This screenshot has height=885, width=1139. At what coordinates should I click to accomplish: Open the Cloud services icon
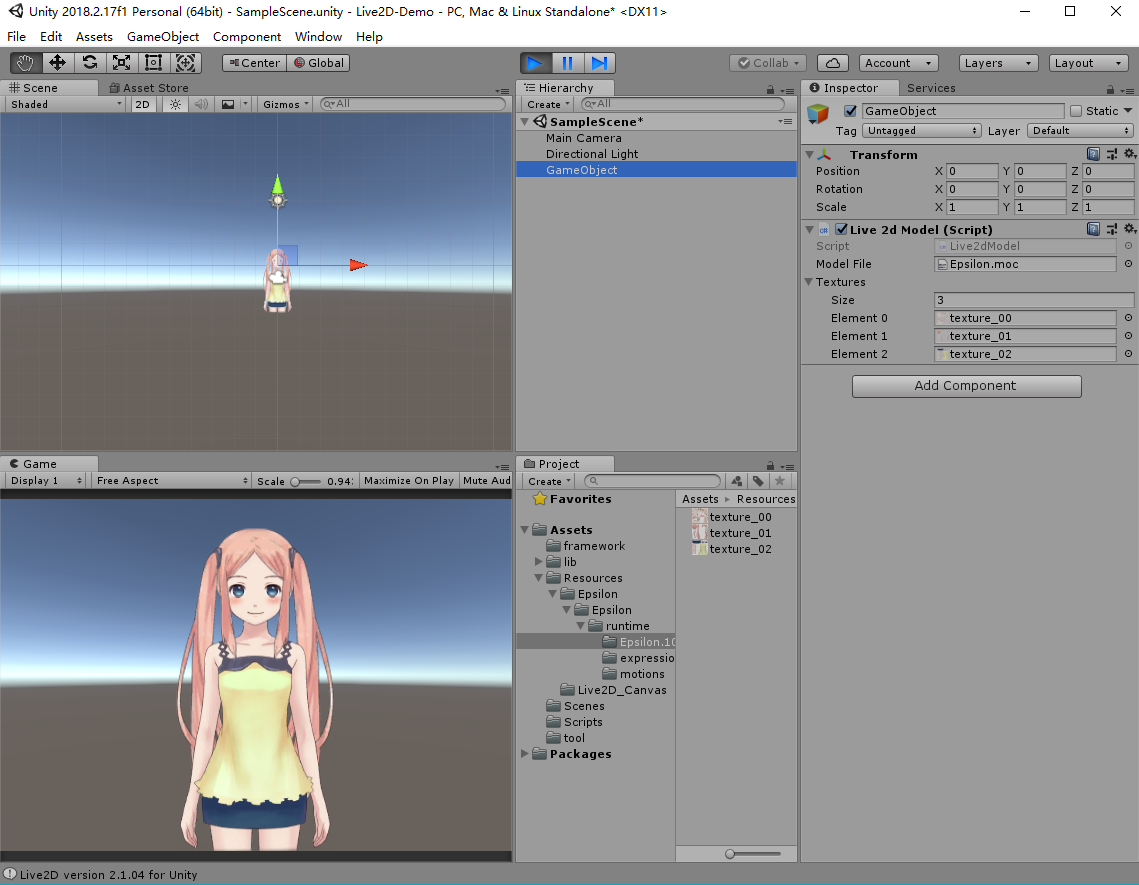click(x=833, y=63)
